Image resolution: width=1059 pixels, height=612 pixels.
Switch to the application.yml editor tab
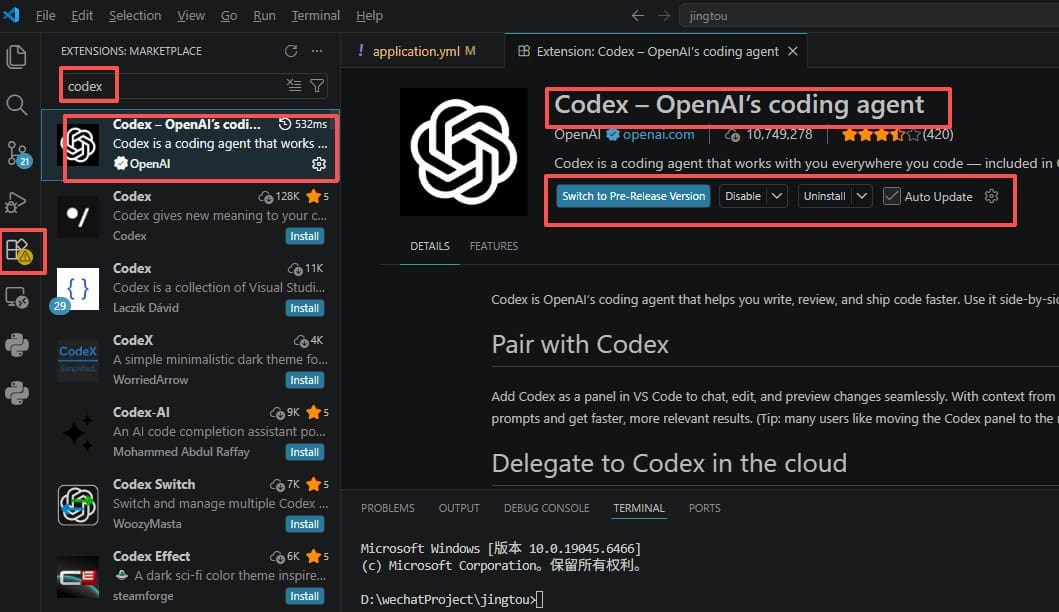[423, 51]
